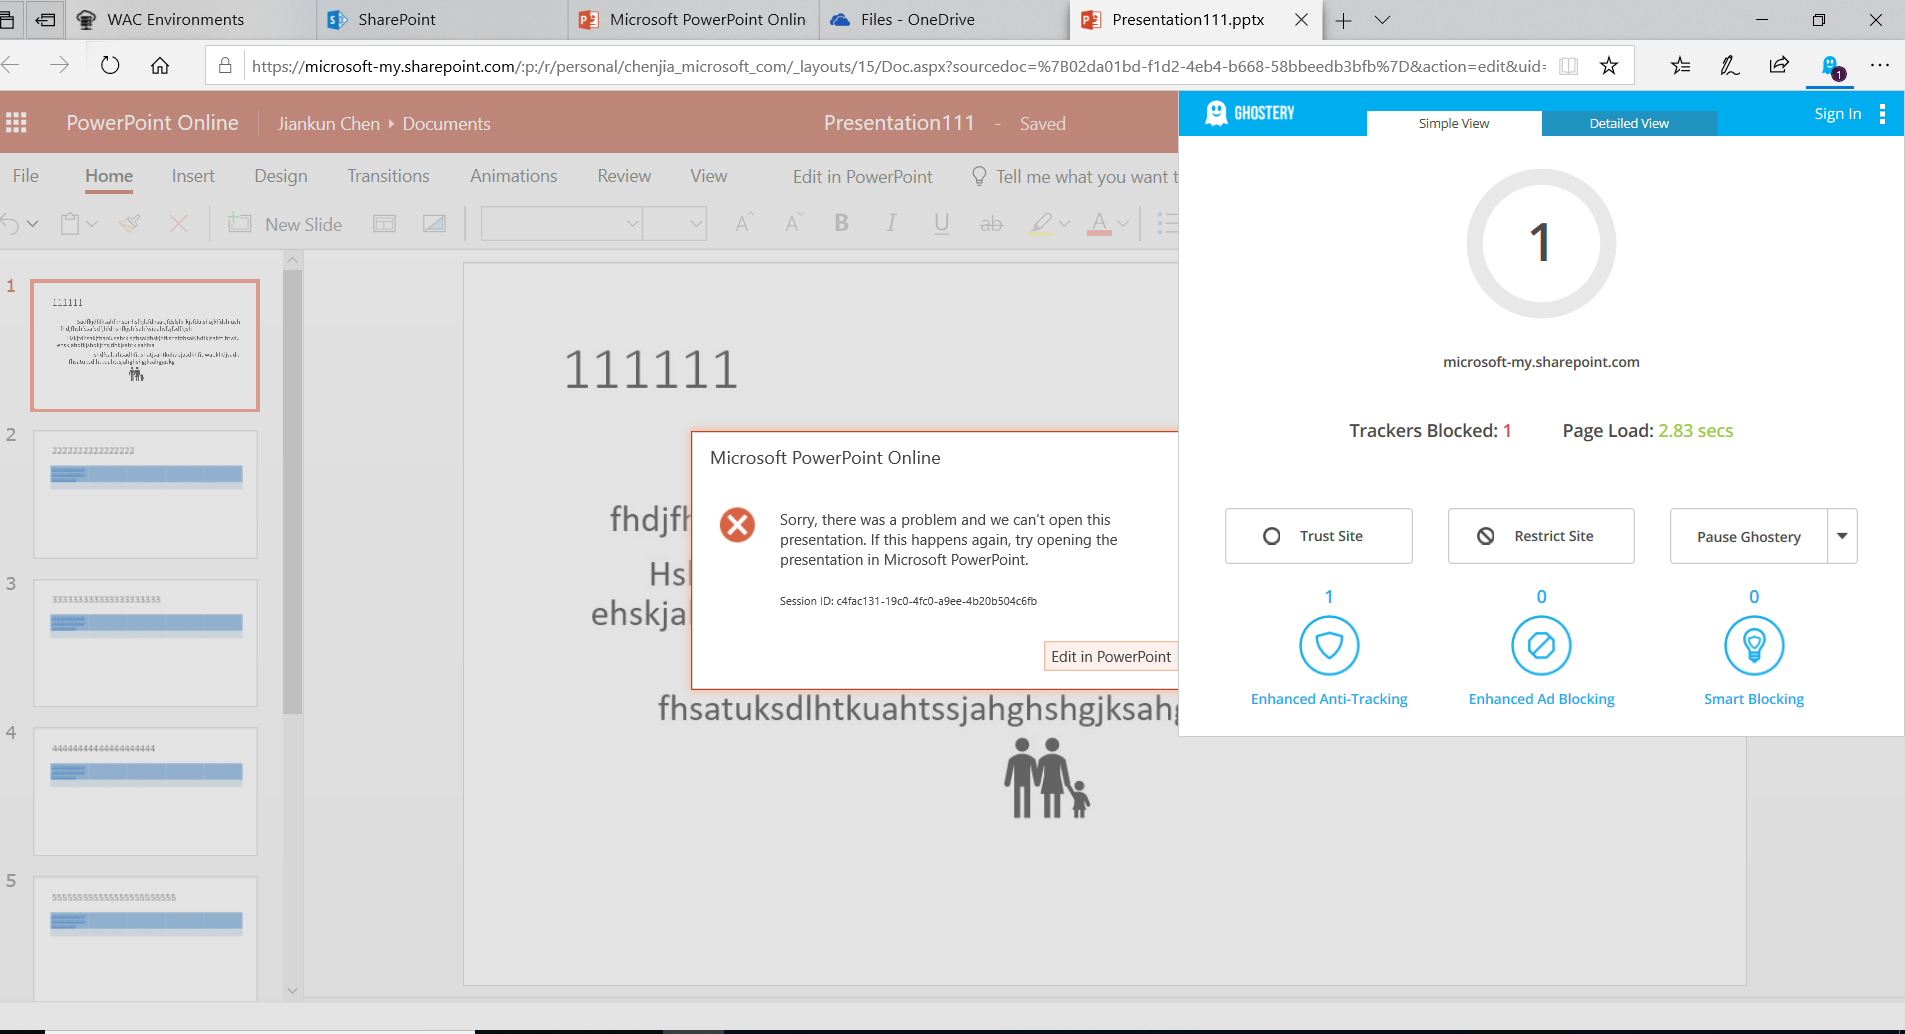Click the Smart Blocking lightbulb icon
Image resolution: width=1905 pixels, height=1034 pixels.
point(1754,646)
